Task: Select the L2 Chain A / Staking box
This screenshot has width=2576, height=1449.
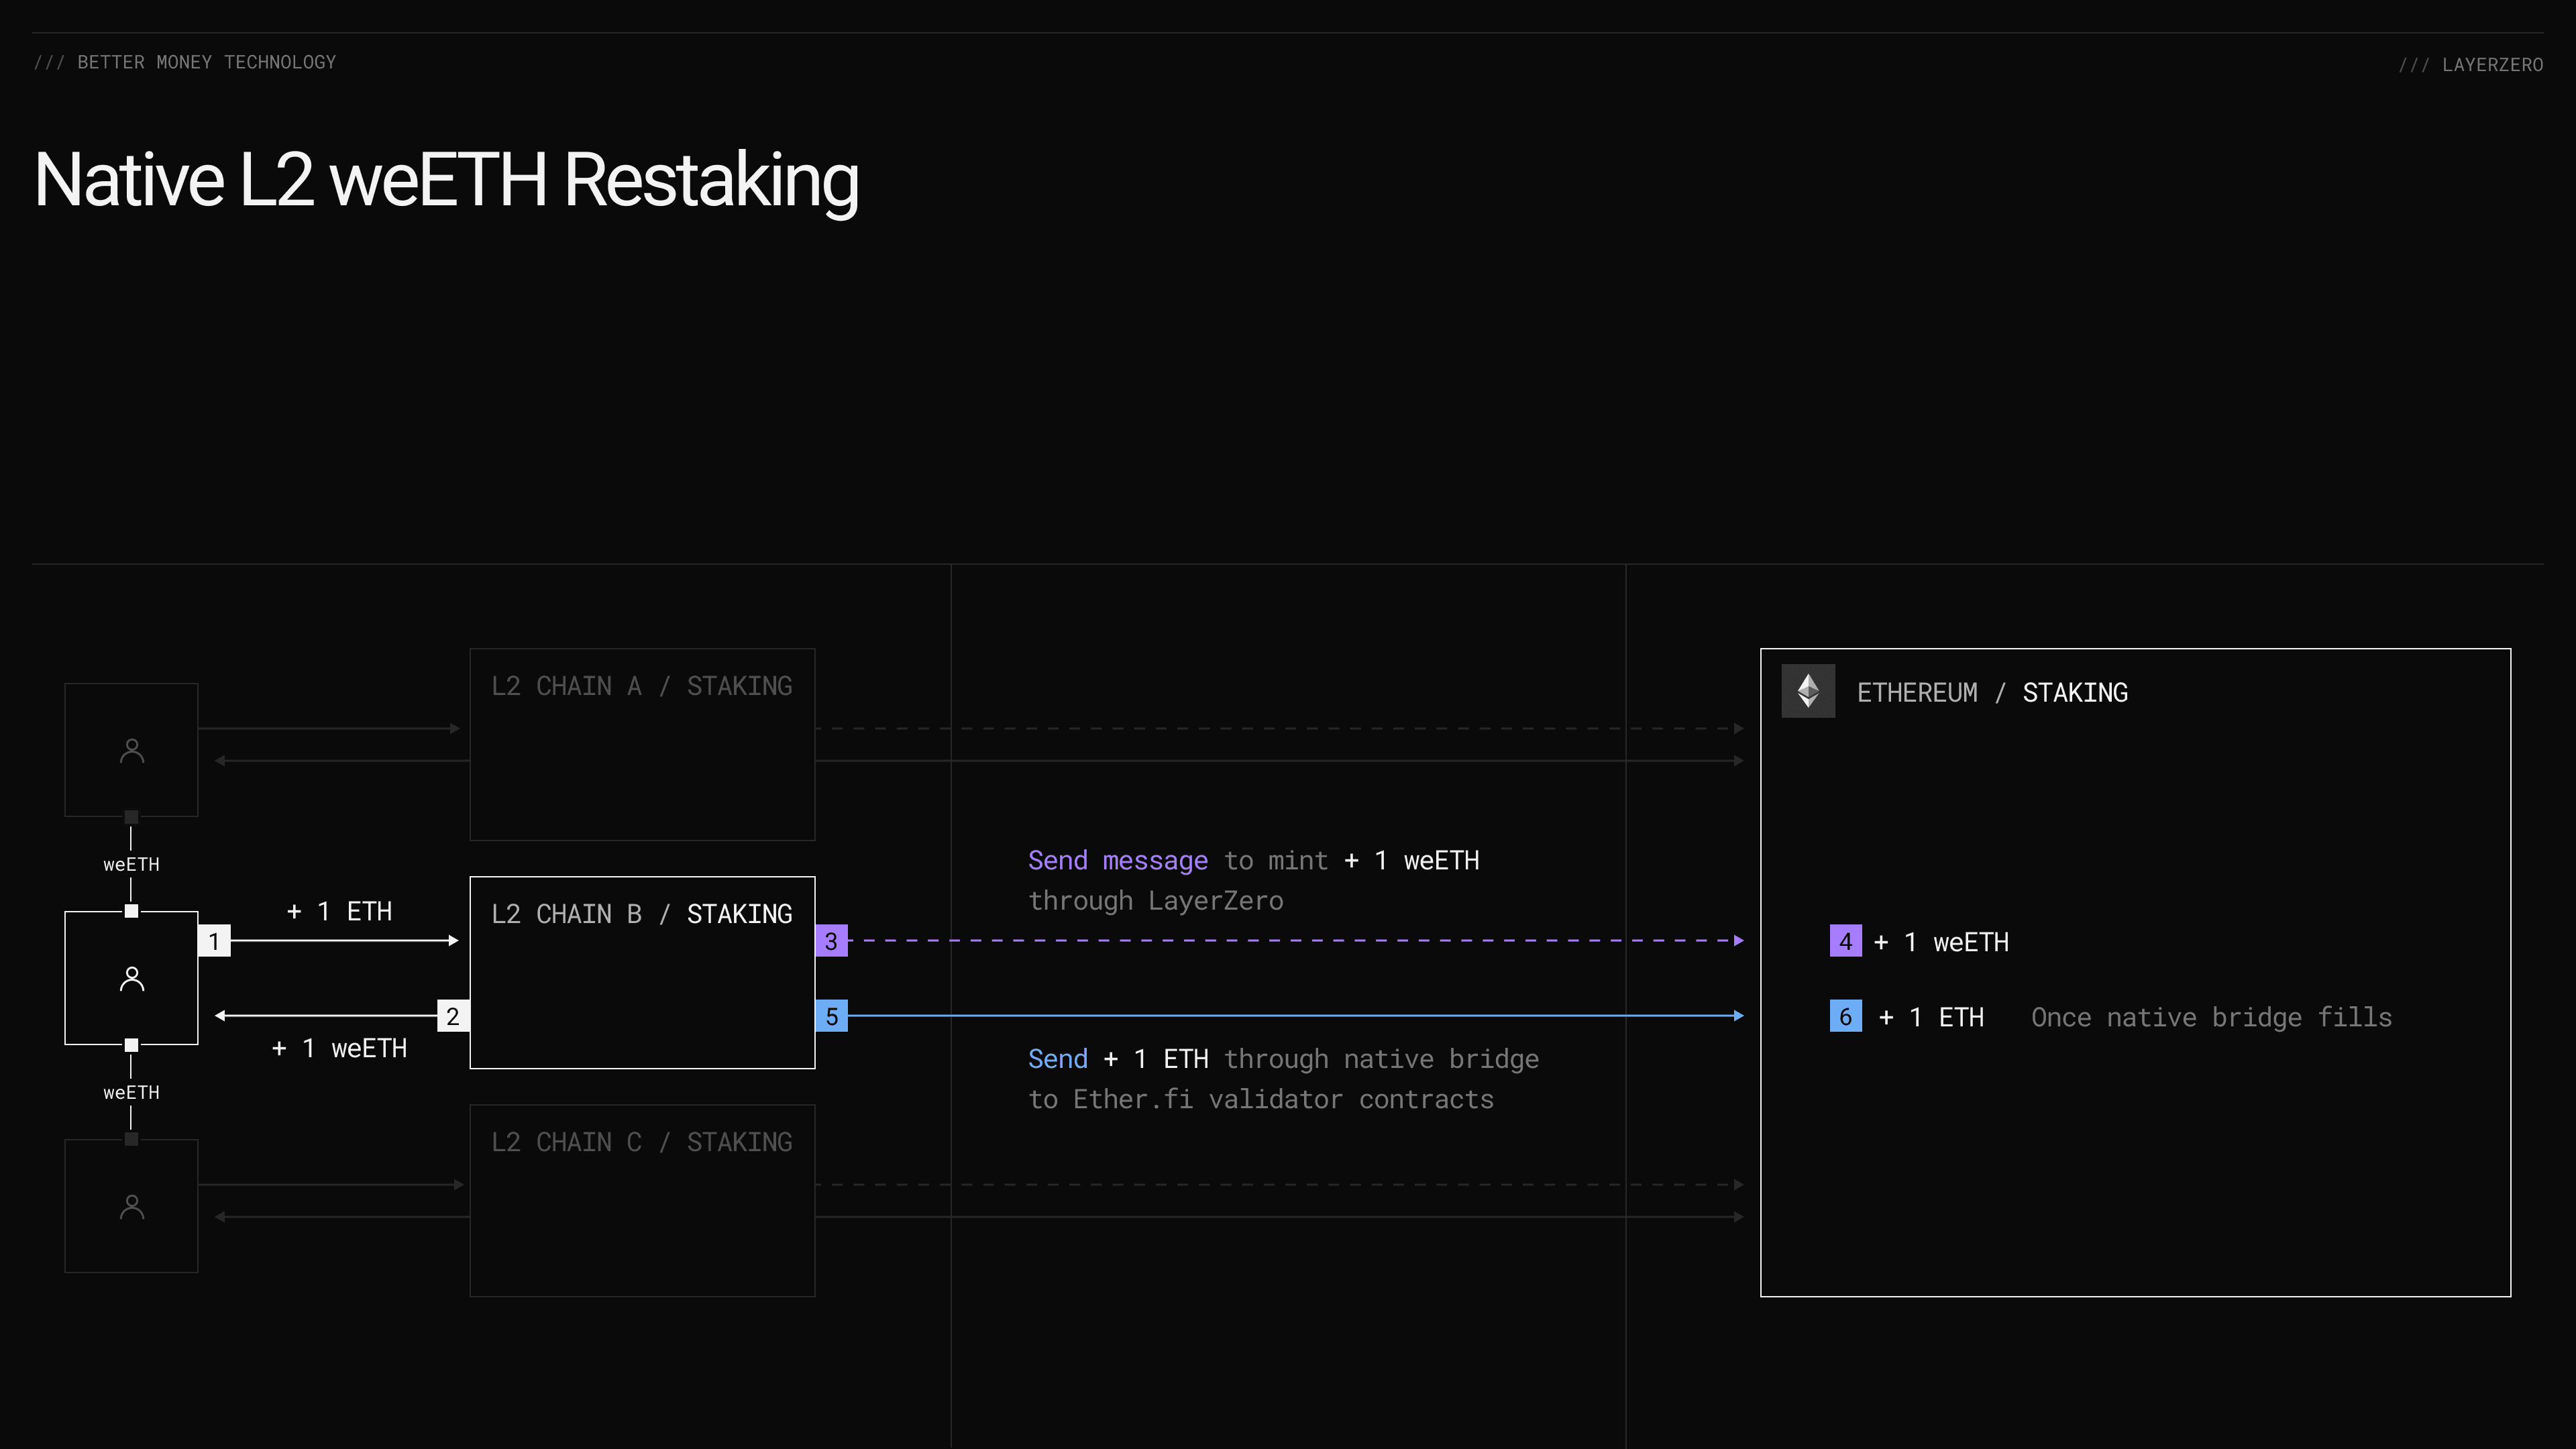Action: 642,744
